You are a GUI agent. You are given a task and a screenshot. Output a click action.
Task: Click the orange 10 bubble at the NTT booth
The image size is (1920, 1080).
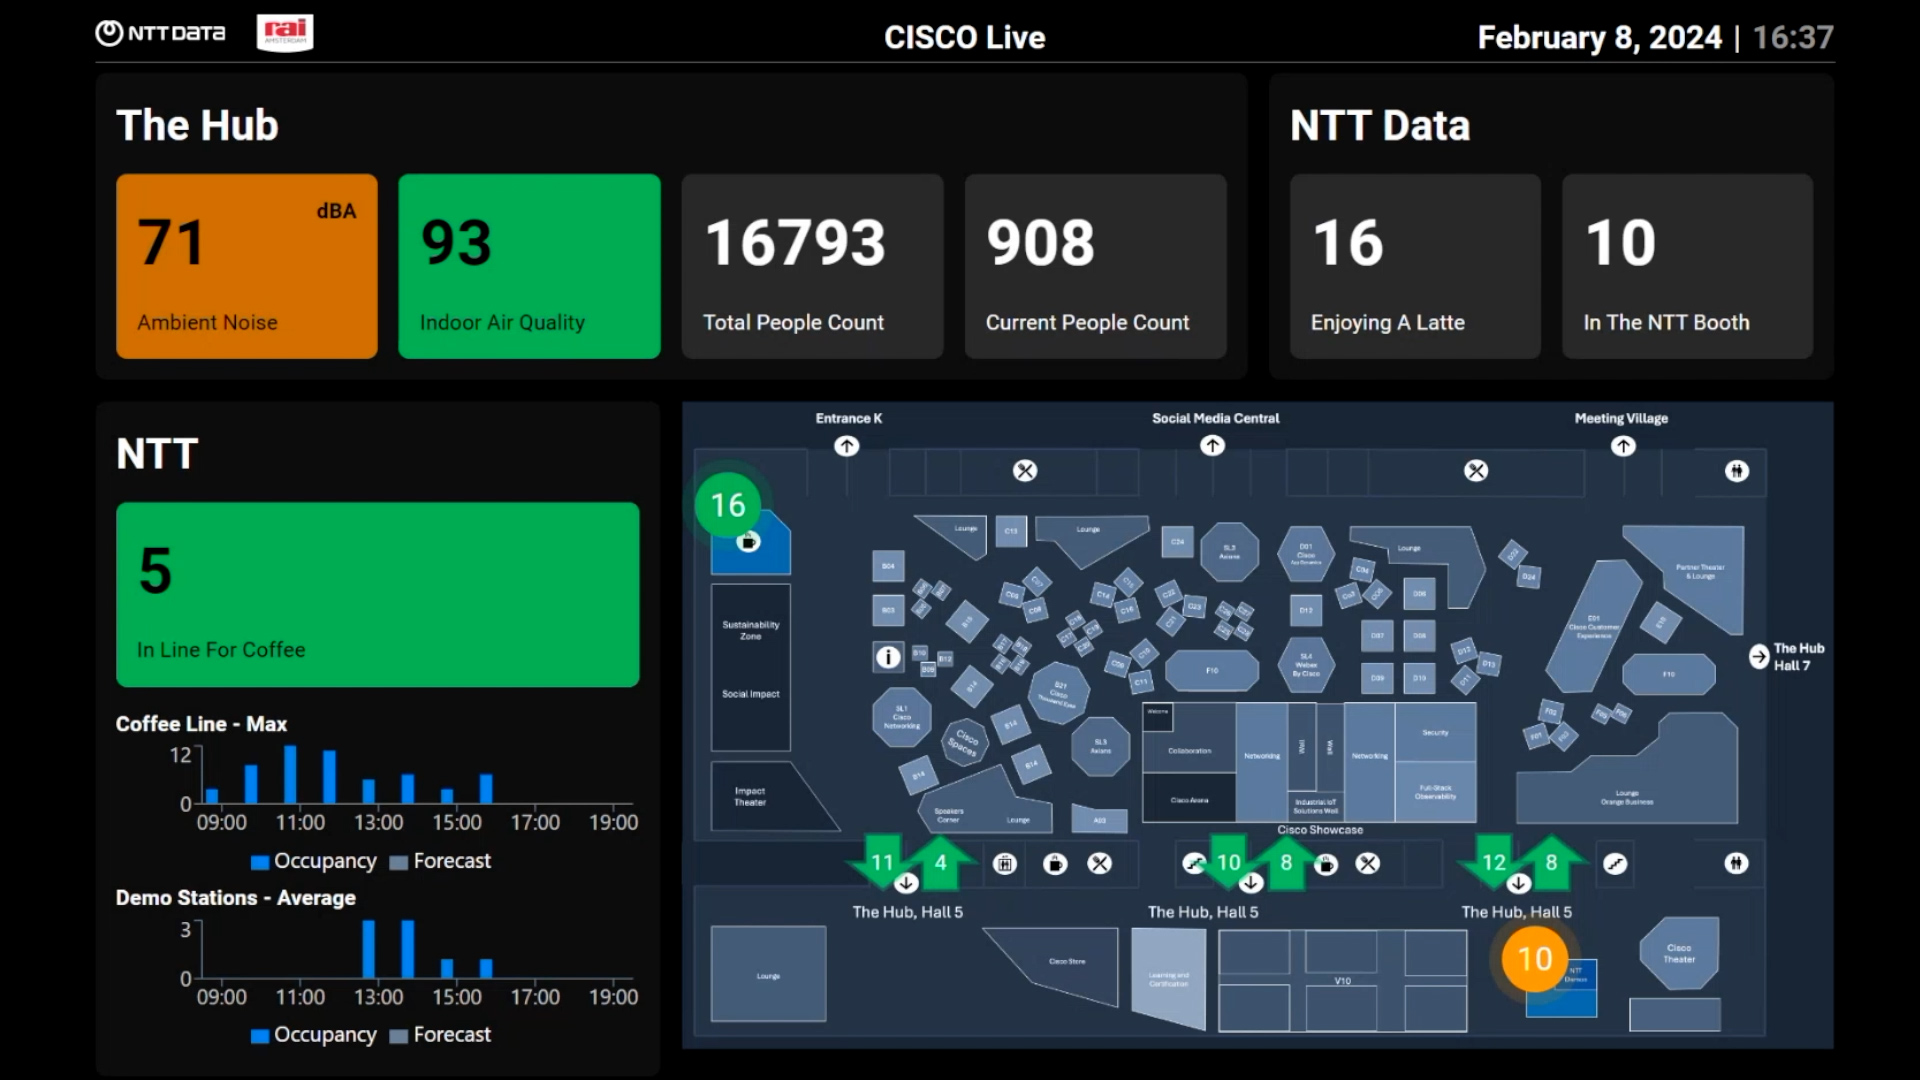point(1534,959)
